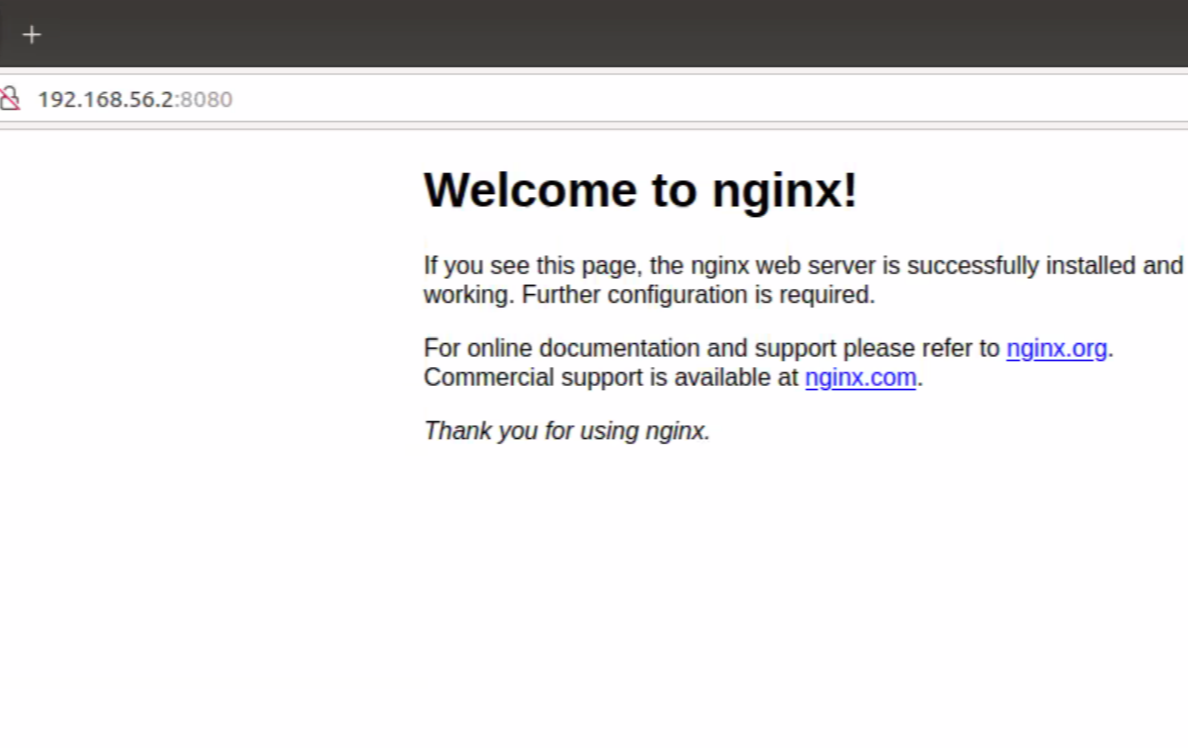Click the insecure connection padlock icon
This screenshot has height=748, width=1188.
coord(9,99)
